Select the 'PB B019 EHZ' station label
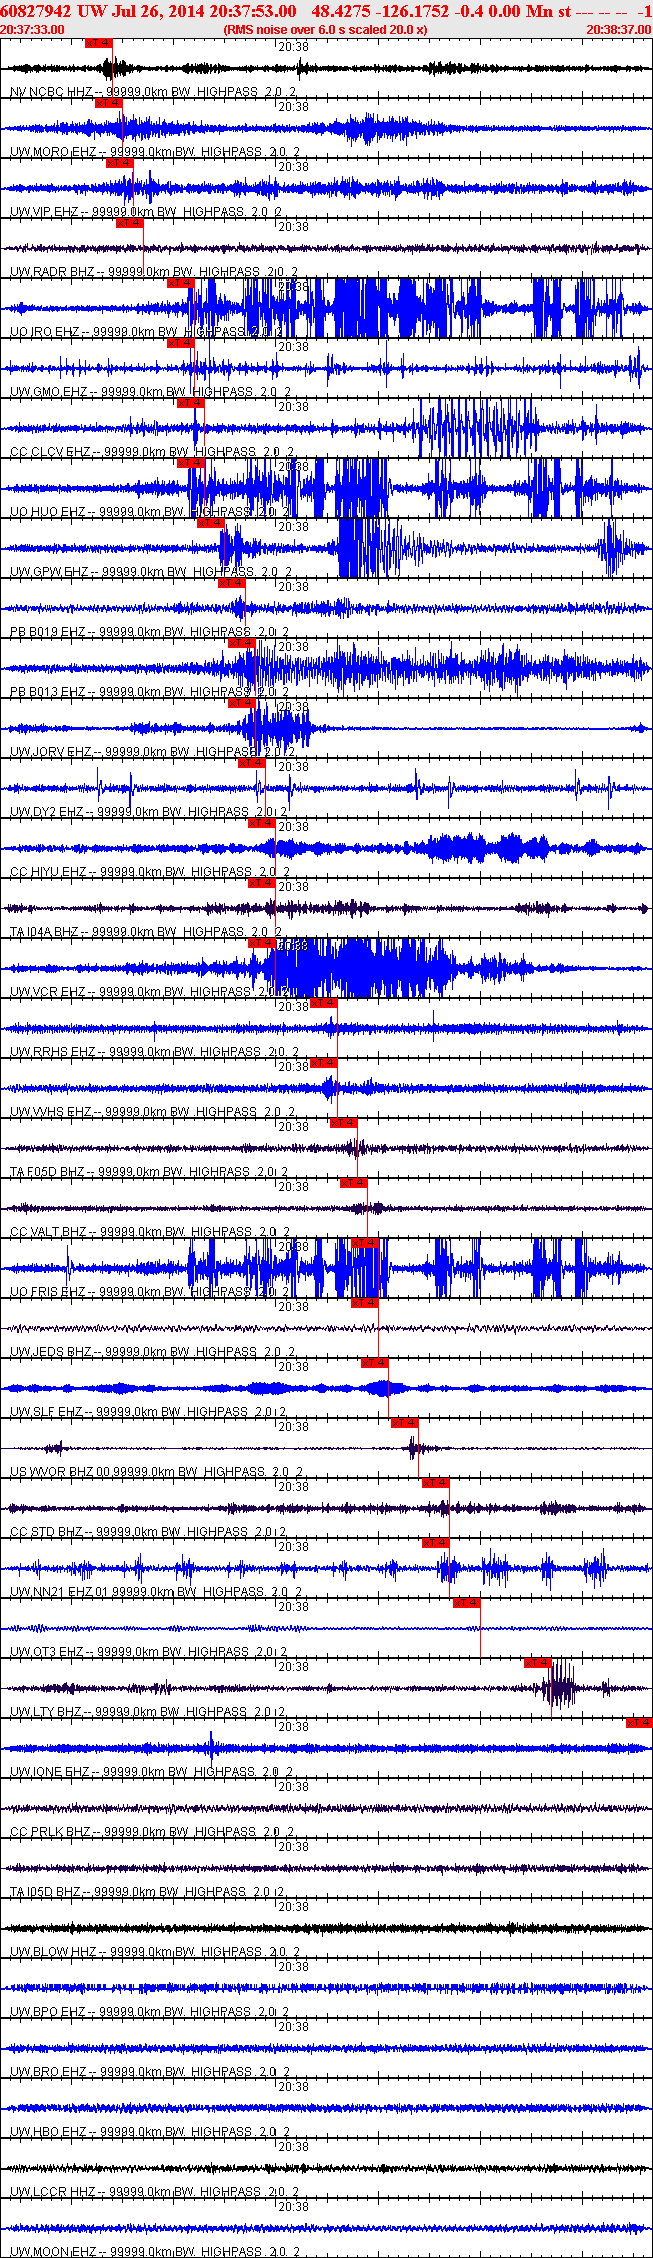 tap(48, 632)
